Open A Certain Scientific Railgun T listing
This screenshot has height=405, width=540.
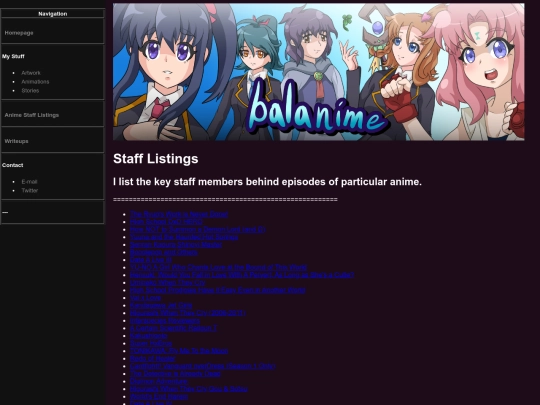click(x=173, y=328)
